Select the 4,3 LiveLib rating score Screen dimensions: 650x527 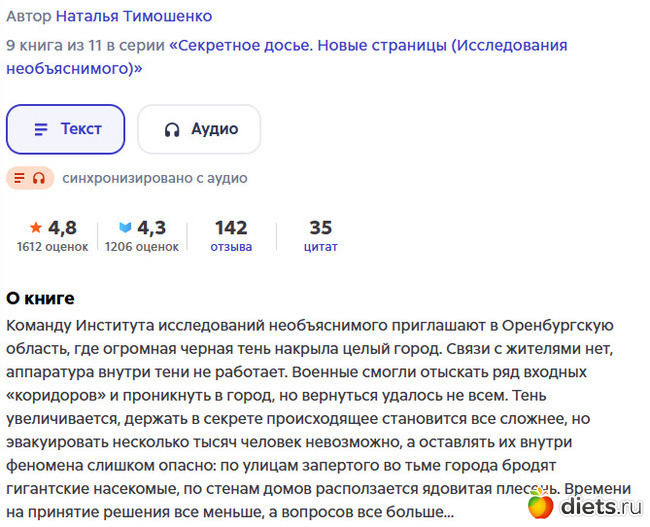tap(152, 227)
